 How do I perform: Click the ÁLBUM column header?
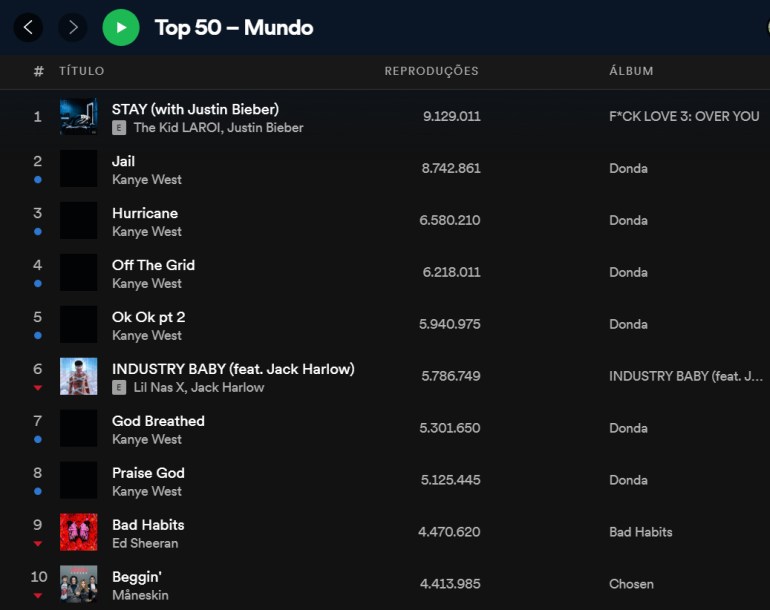point(631,71)
